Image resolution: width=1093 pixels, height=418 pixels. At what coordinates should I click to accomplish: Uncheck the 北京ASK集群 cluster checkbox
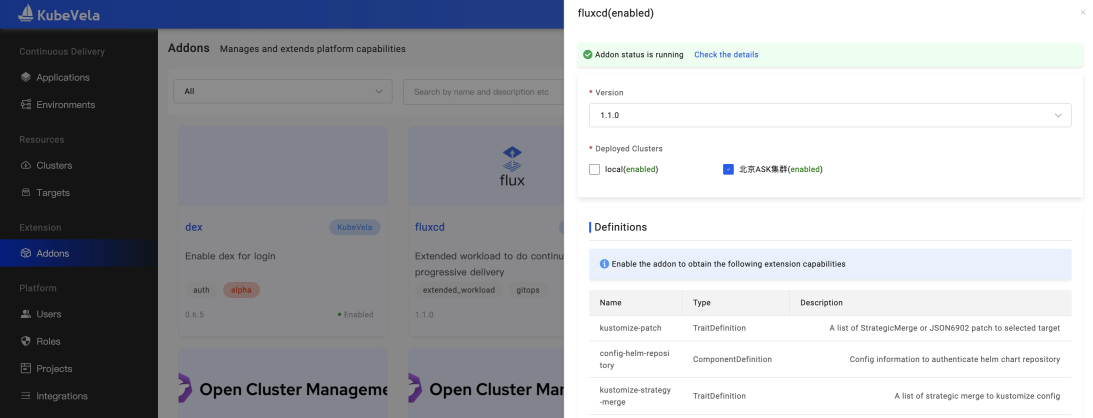coord(728,169)
